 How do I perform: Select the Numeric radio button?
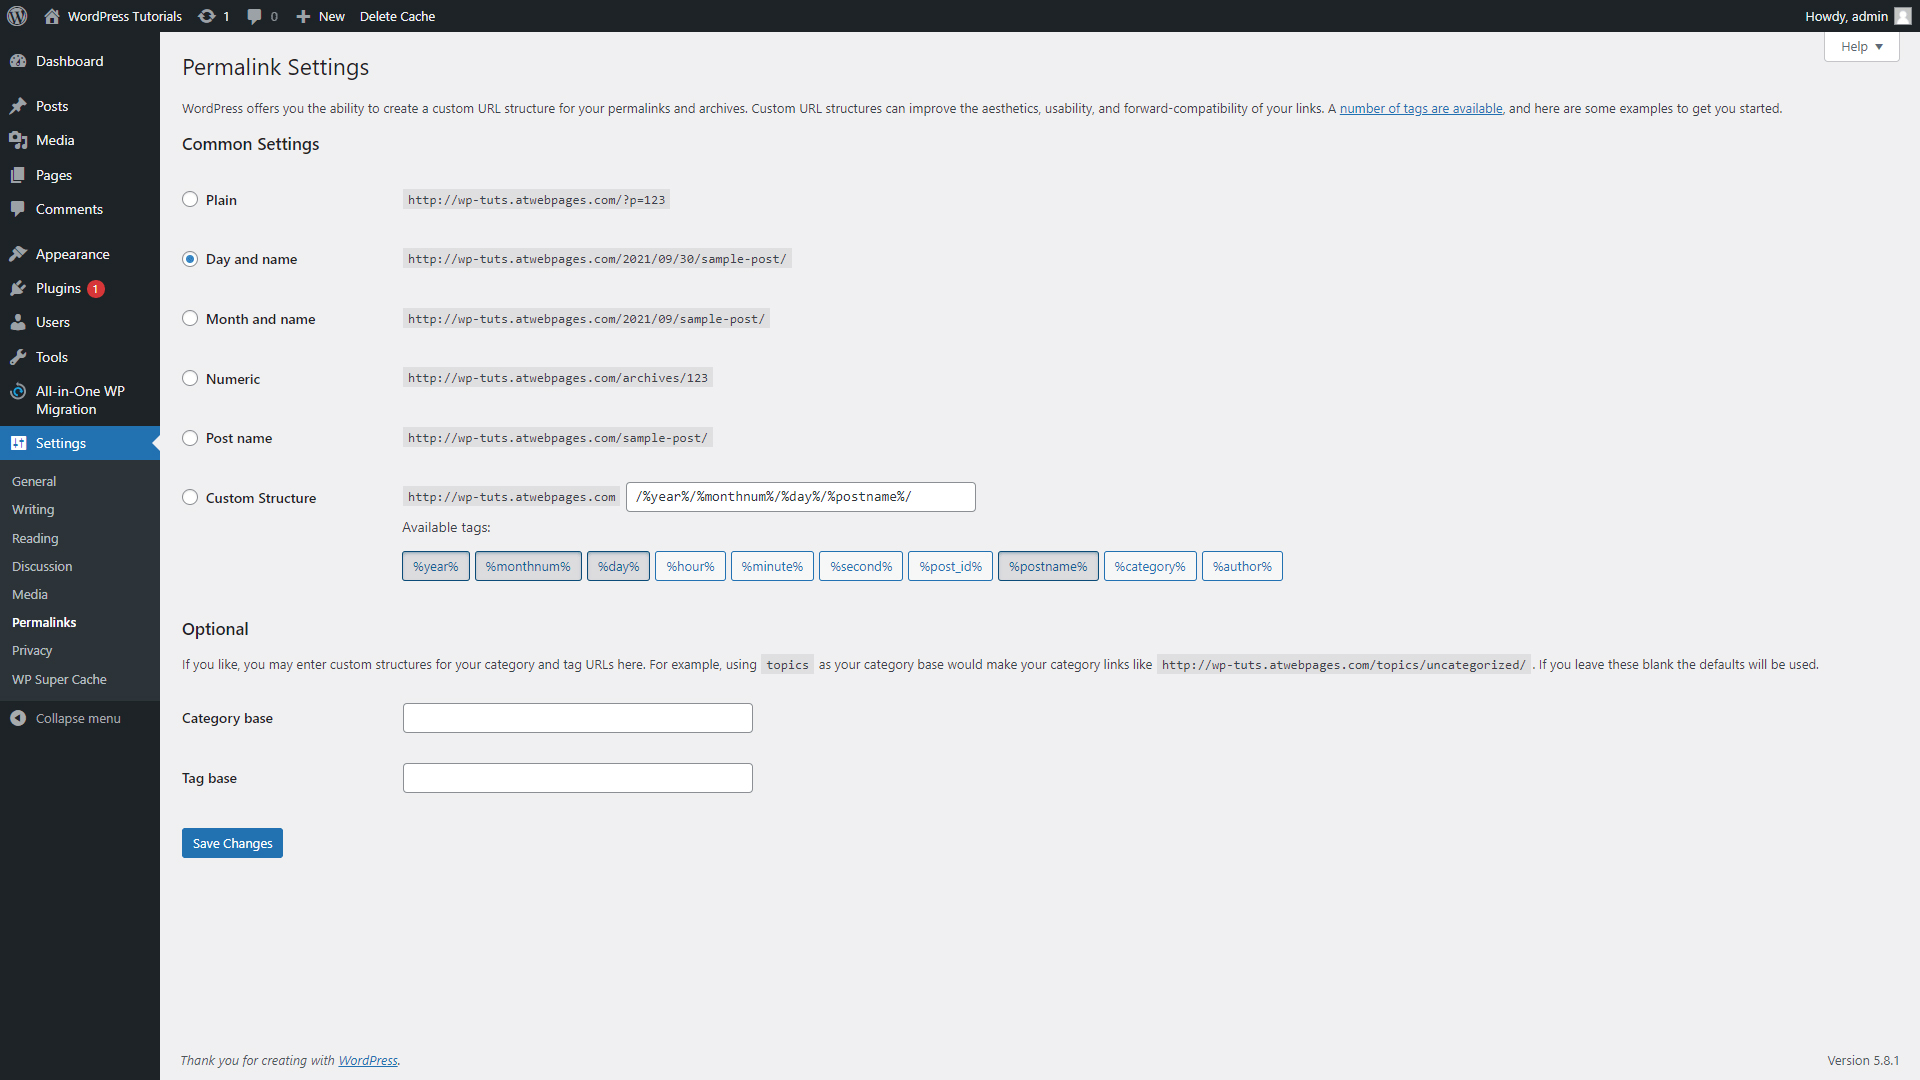click(x=190, y=378)
